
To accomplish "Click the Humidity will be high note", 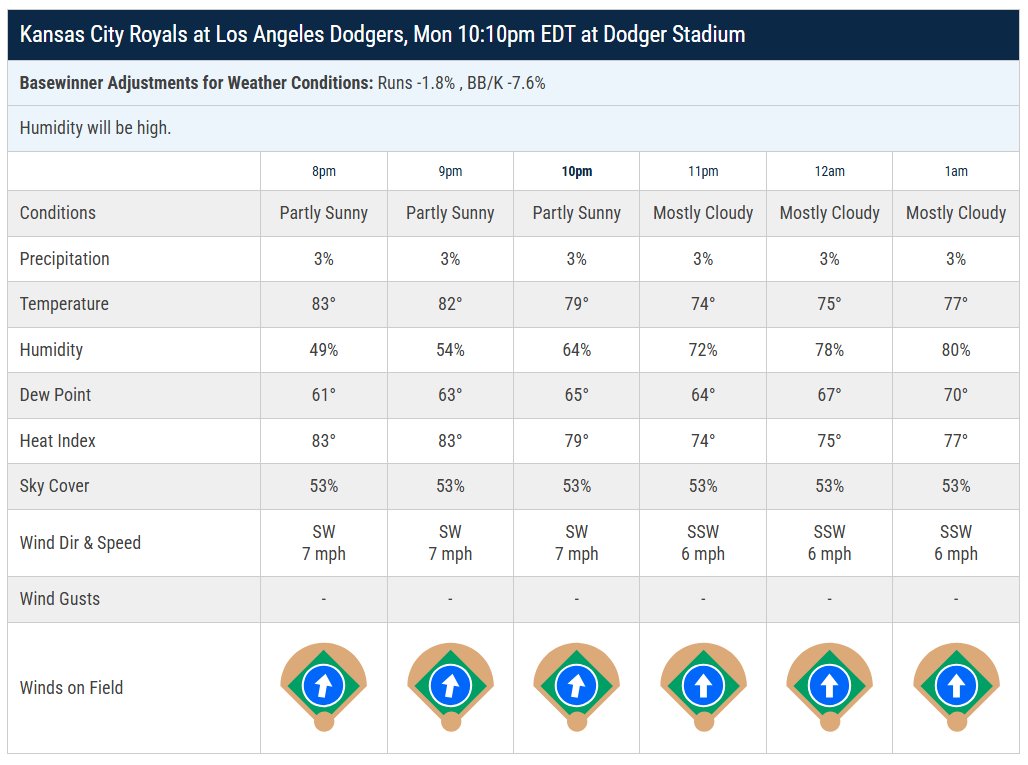I will tap(95, 128).
